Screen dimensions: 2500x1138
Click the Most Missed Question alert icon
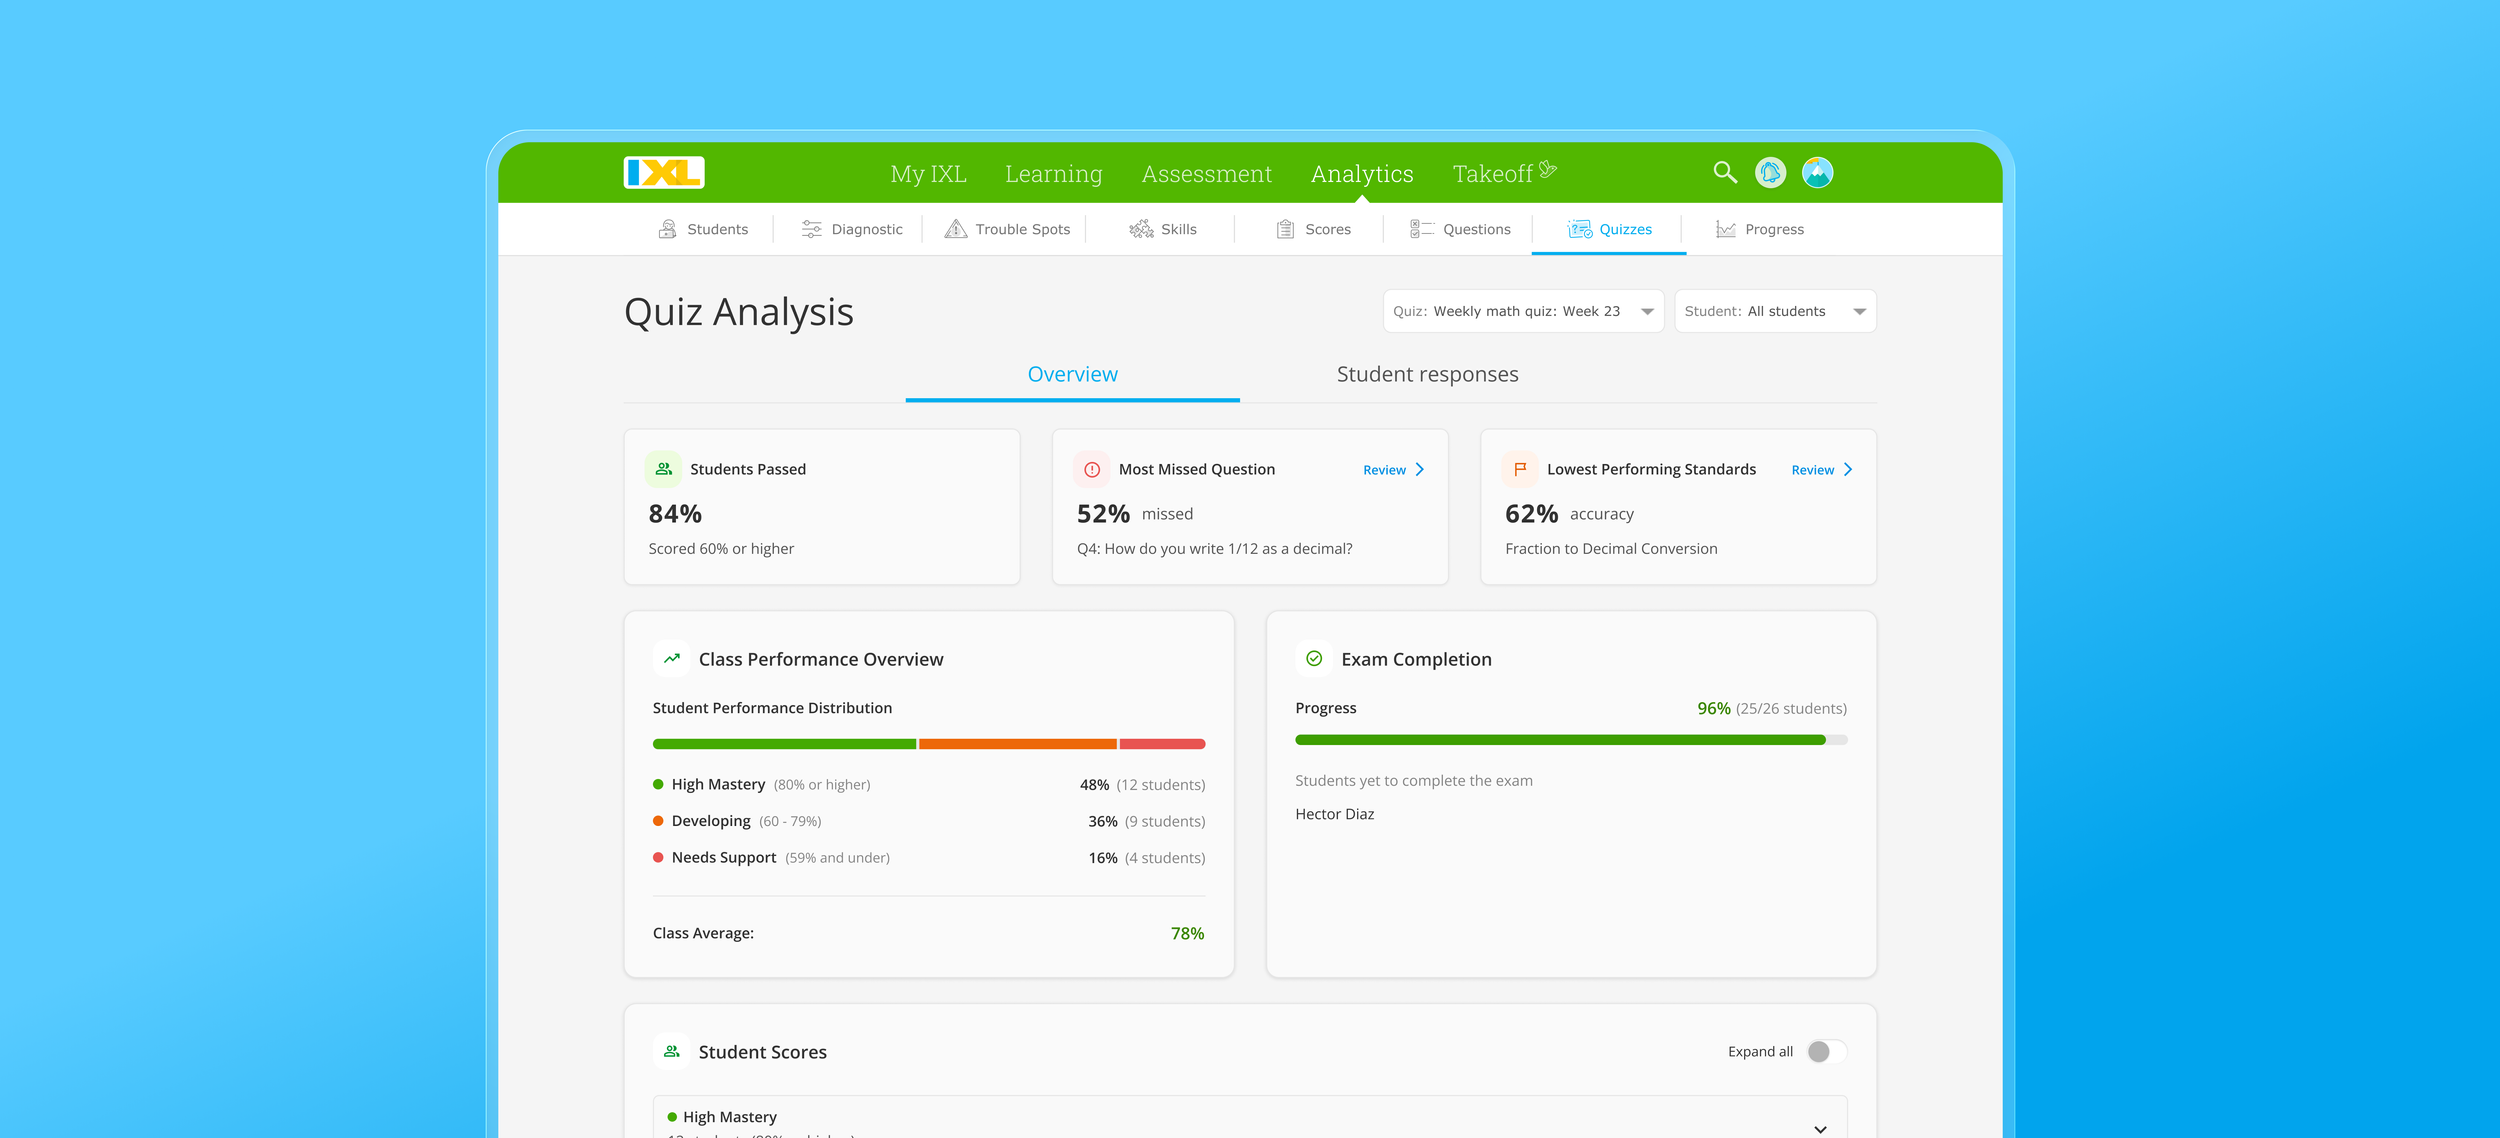click(1092, 469)
